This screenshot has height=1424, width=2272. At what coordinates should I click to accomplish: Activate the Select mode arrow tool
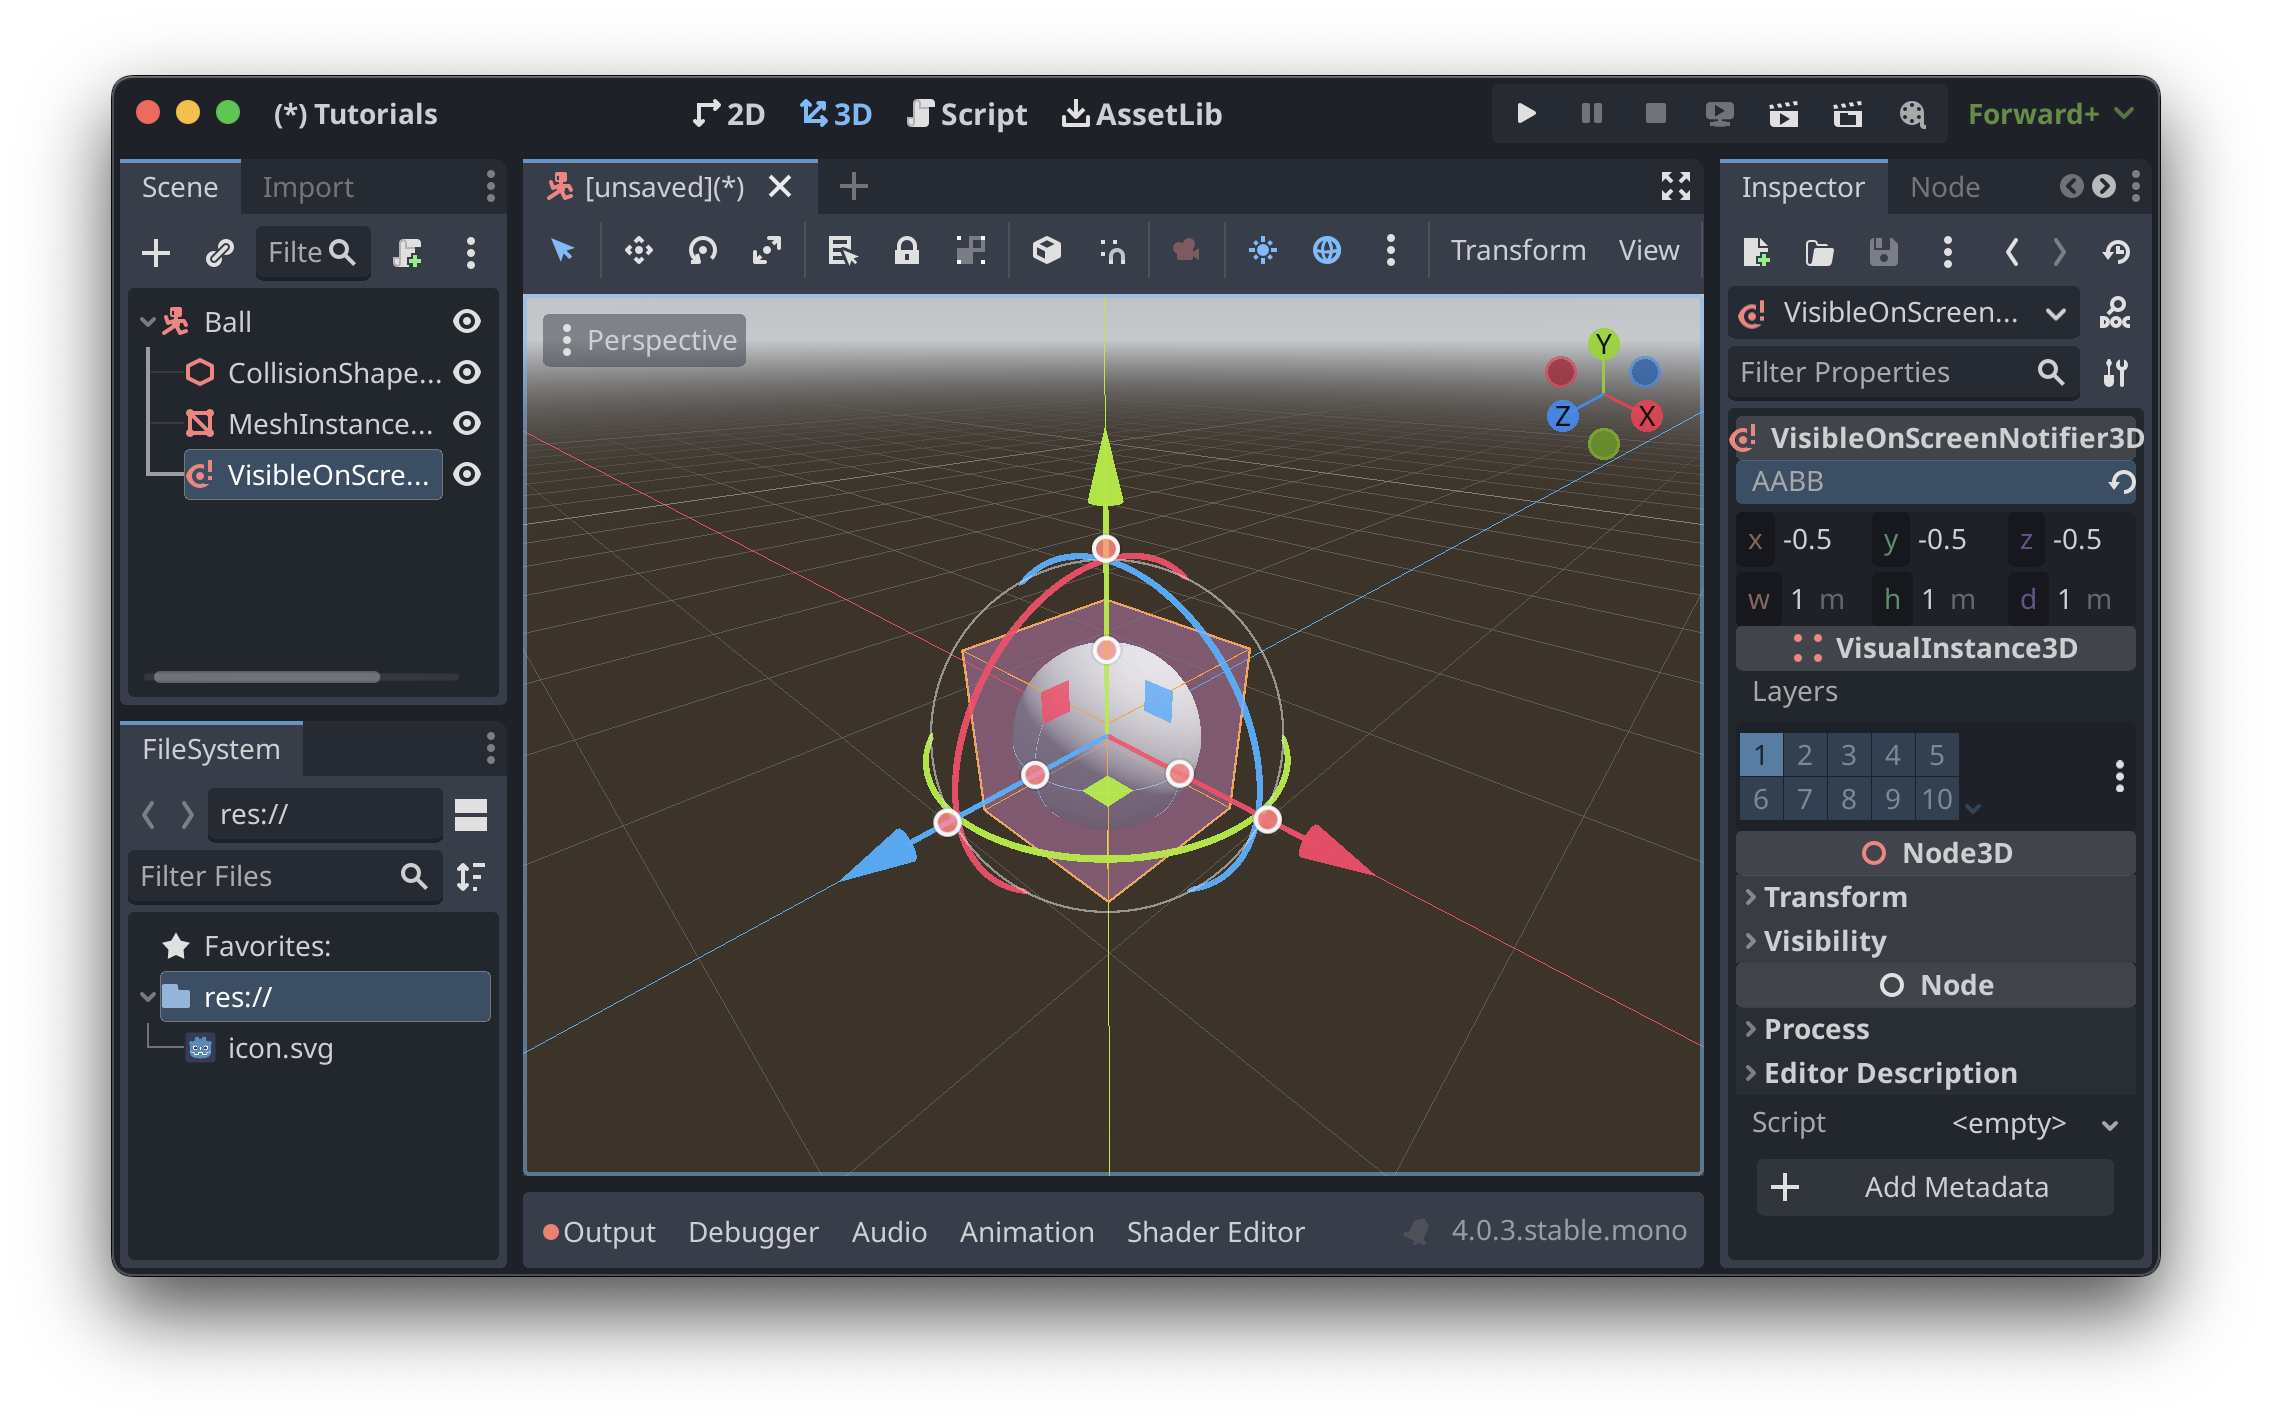(x=563, y=250)
